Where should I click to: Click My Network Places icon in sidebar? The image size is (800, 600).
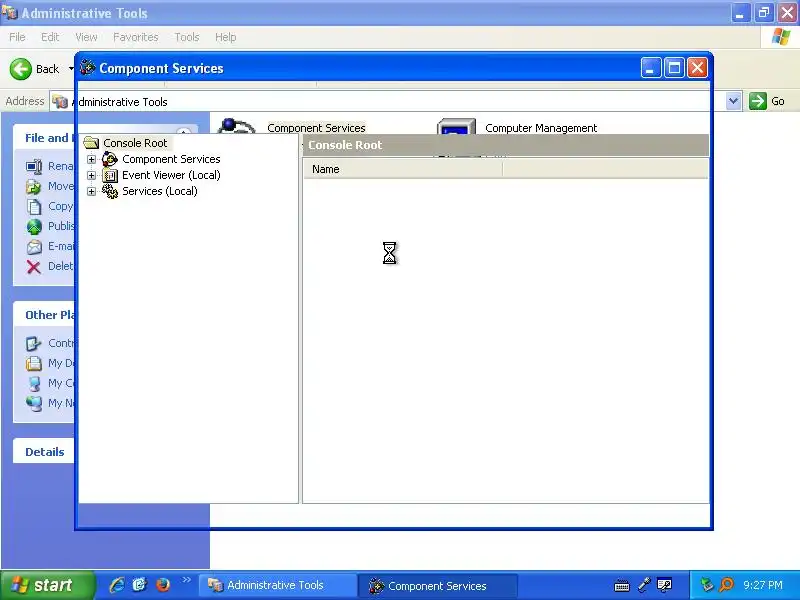pyautogui.click(x=34, y=403)
